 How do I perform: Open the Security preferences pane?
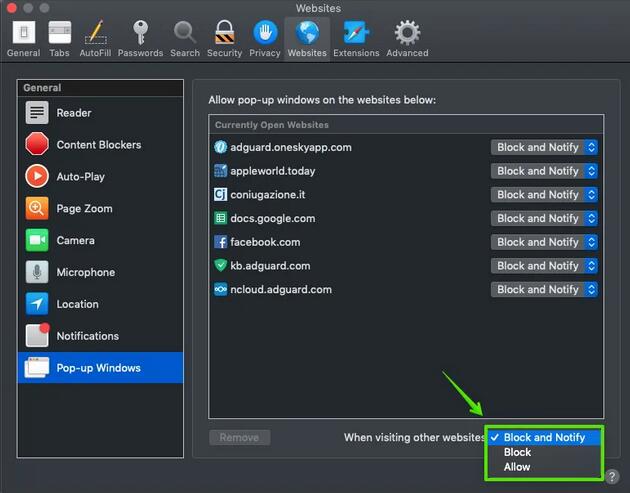point(224,38)
